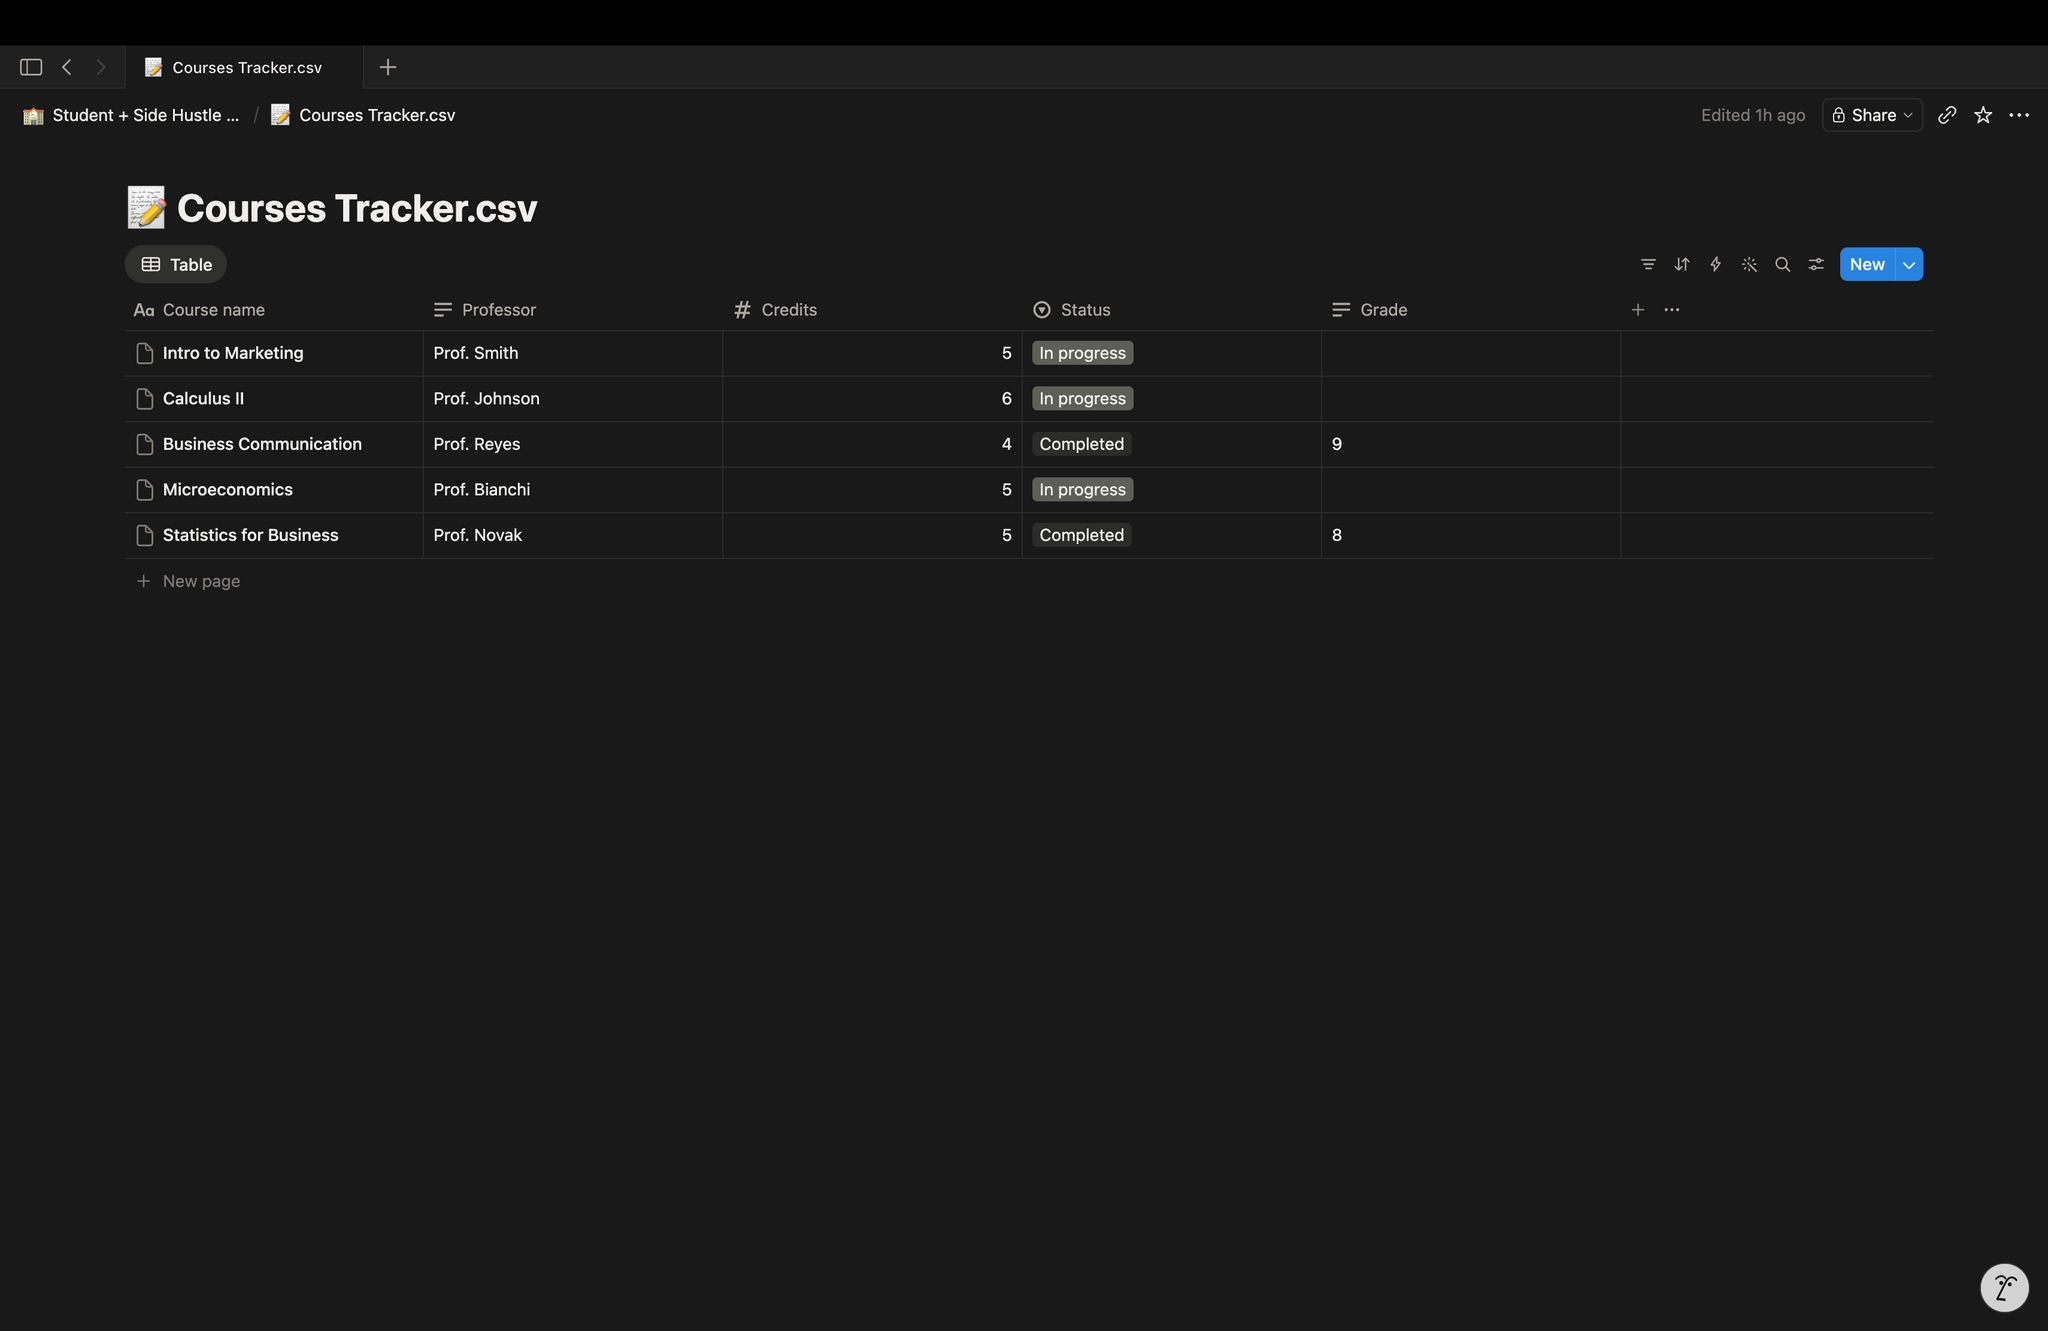This screenshot has width=2048, height=1331.
Task: Open the Sort arrows icon
Action: pos(1682,264)
